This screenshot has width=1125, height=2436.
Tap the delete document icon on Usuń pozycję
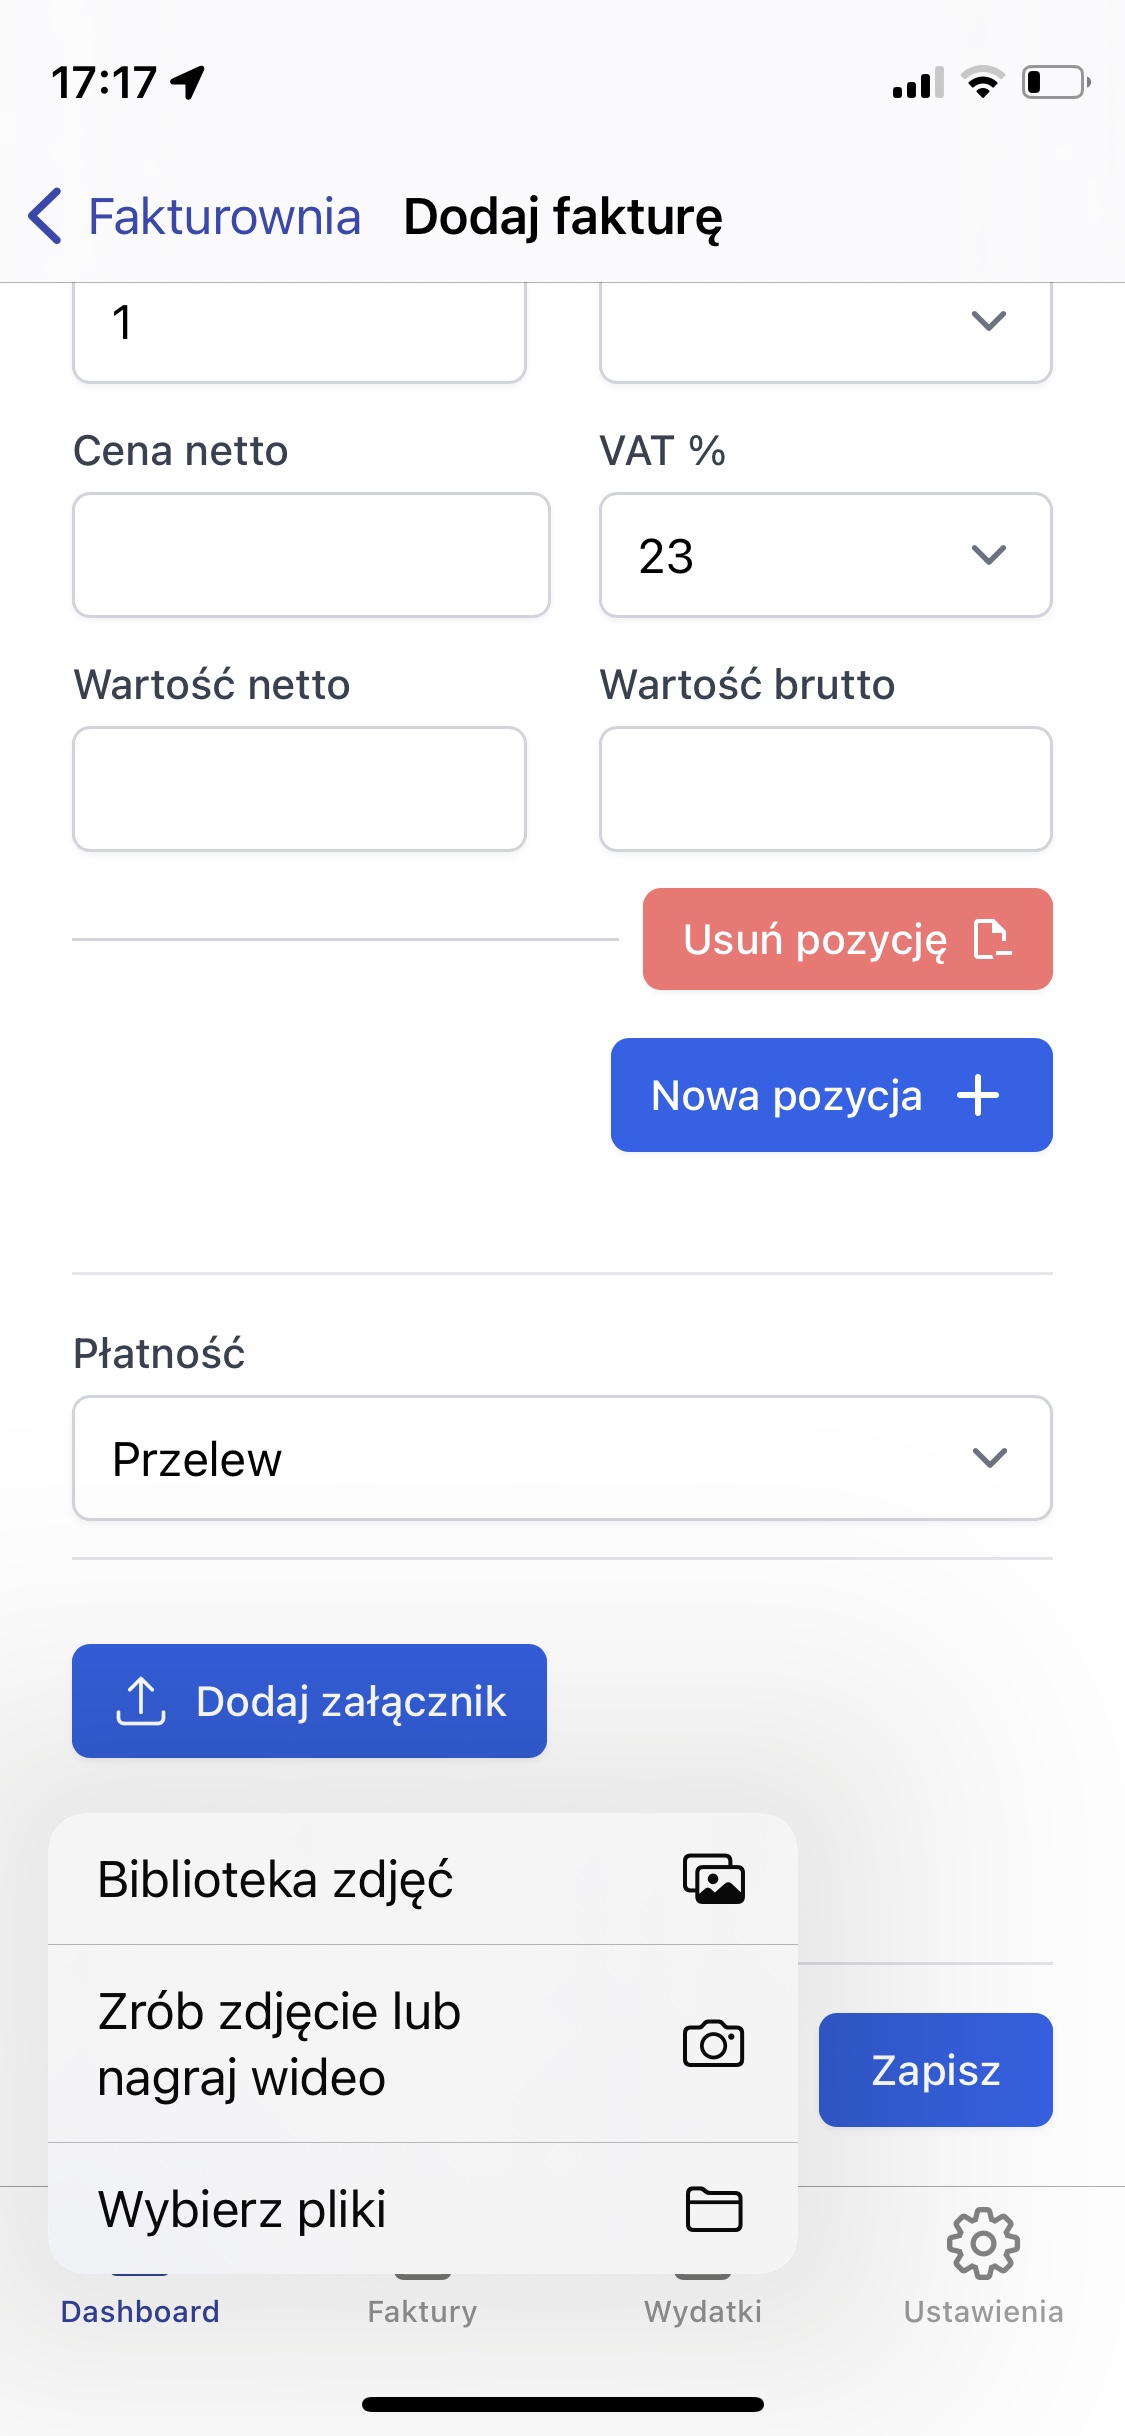pos(992,939)
